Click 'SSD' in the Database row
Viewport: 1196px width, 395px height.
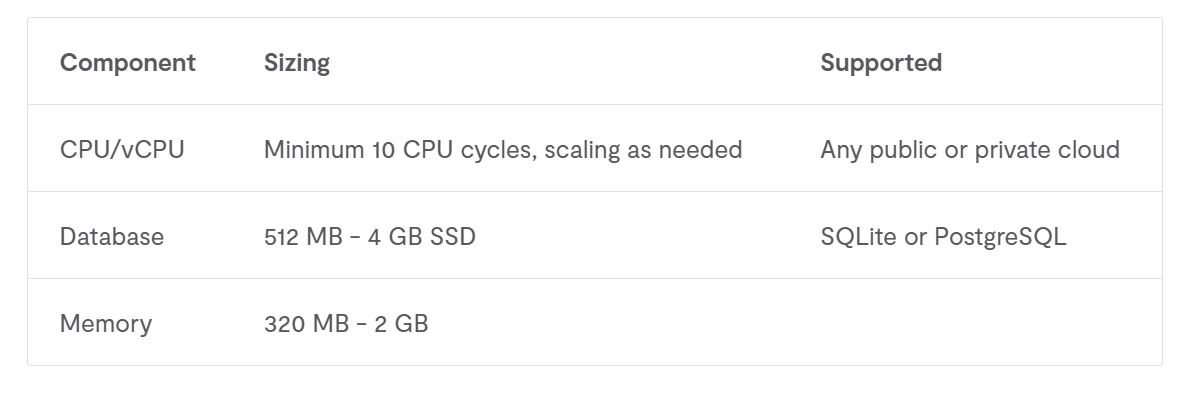point(453,236)
